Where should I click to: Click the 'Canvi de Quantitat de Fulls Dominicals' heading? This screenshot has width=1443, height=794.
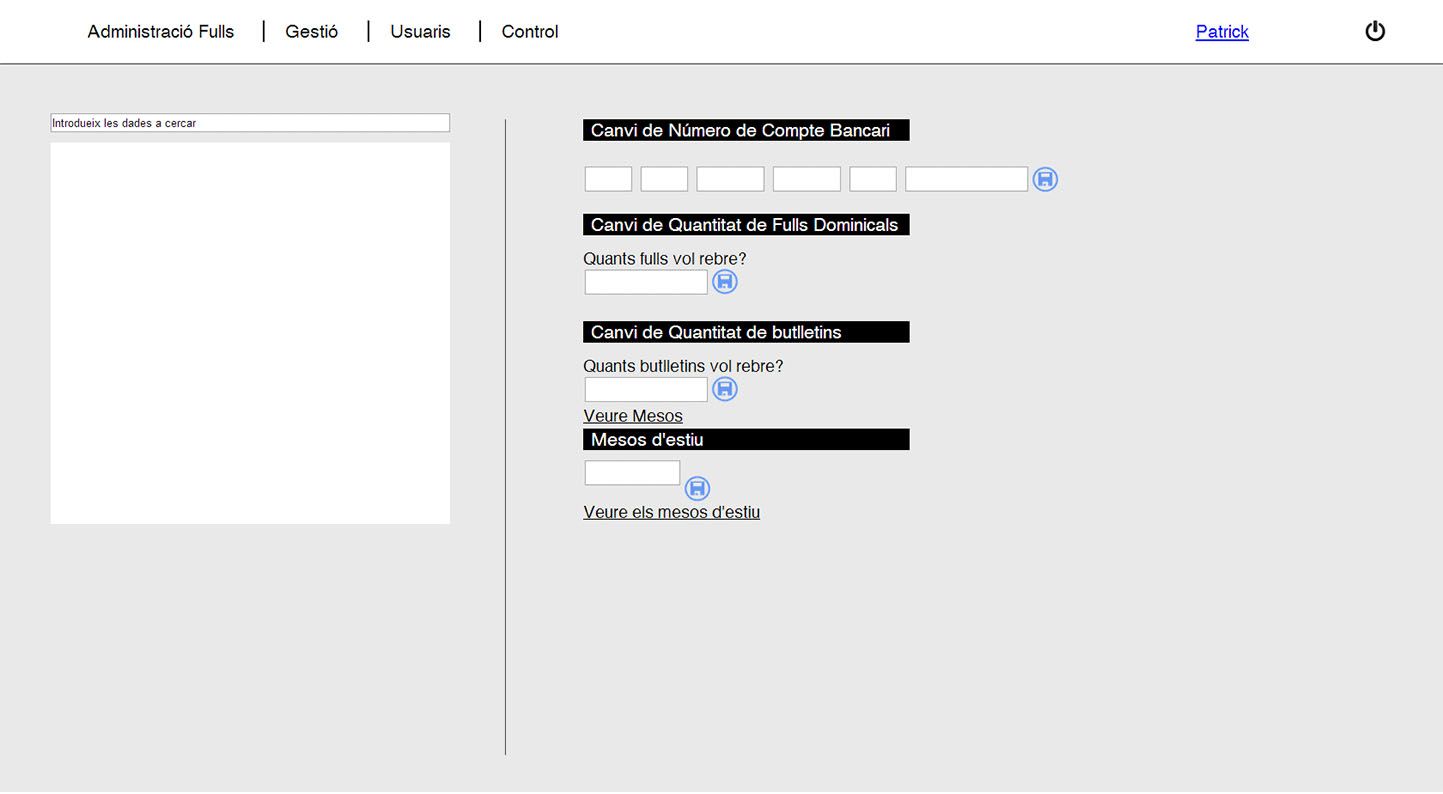point(746,225)
